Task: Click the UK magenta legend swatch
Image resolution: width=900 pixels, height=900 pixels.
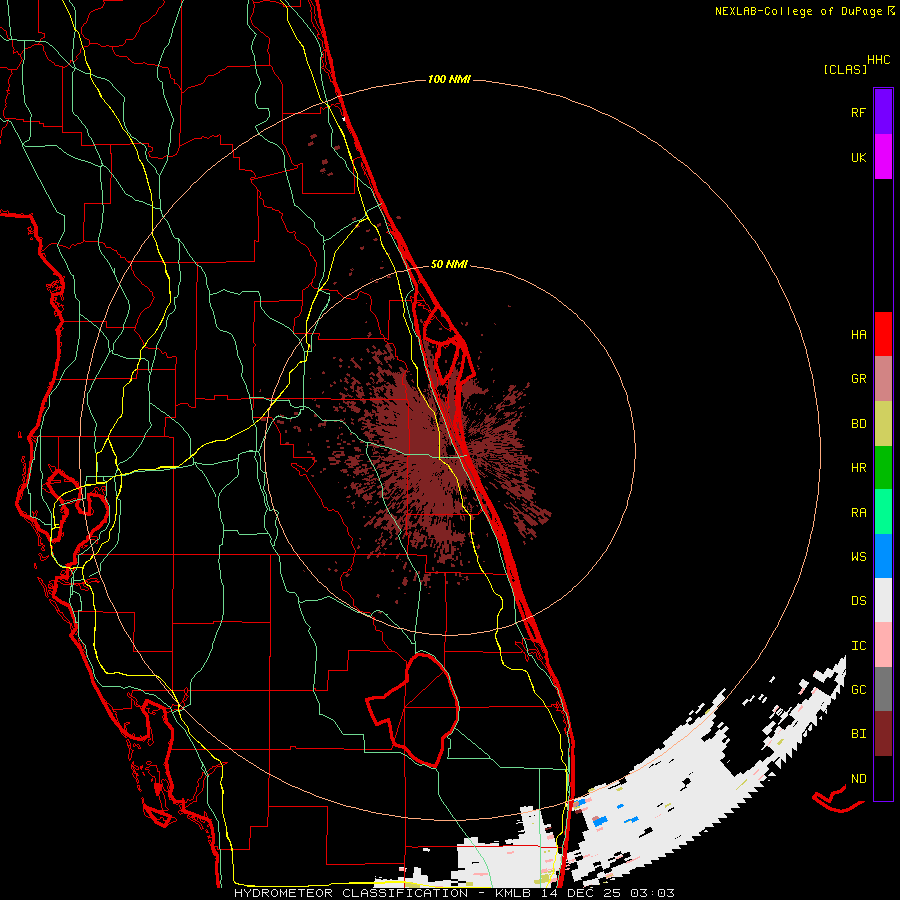Action: pos(883,157)
